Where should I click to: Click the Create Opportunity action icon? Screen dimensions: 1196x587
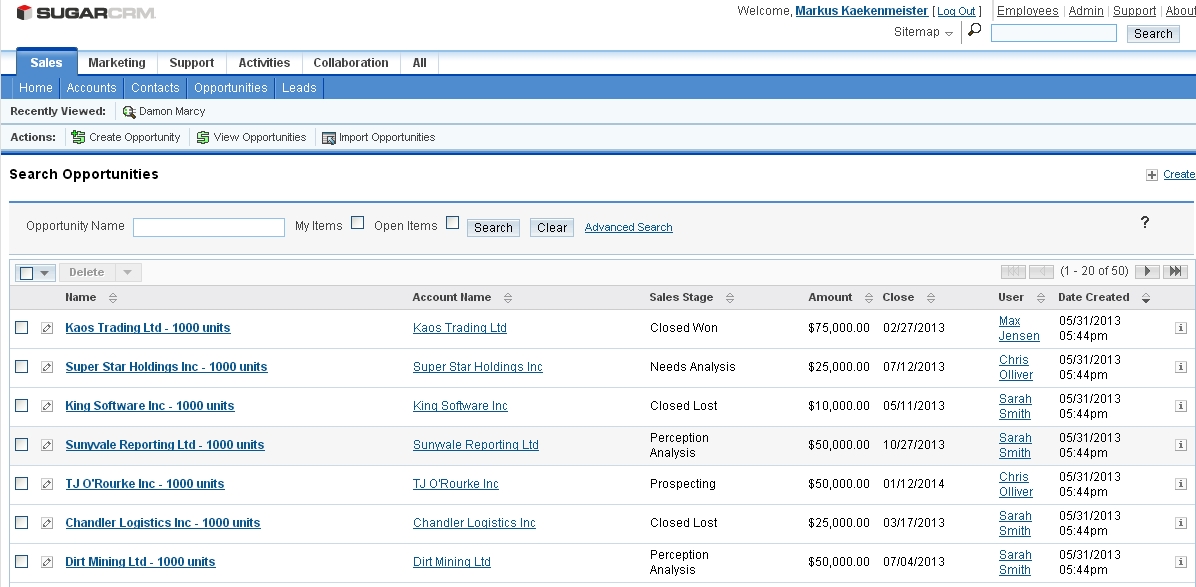coord(78,137)
